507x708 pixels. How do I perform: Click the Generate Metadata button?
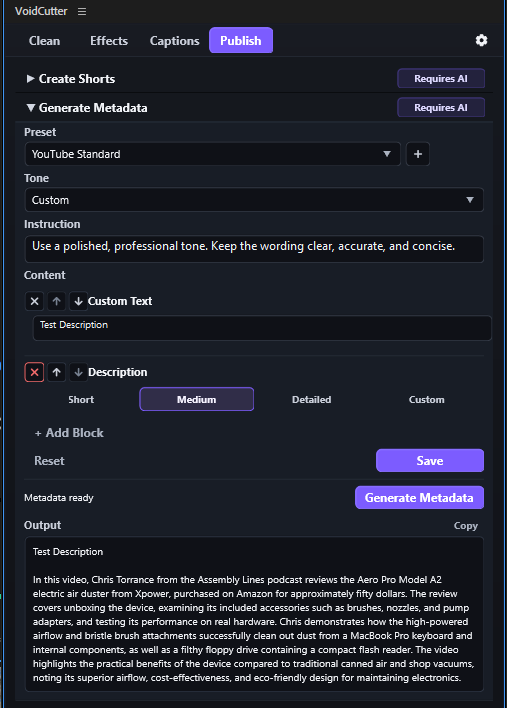pos(419,498)
